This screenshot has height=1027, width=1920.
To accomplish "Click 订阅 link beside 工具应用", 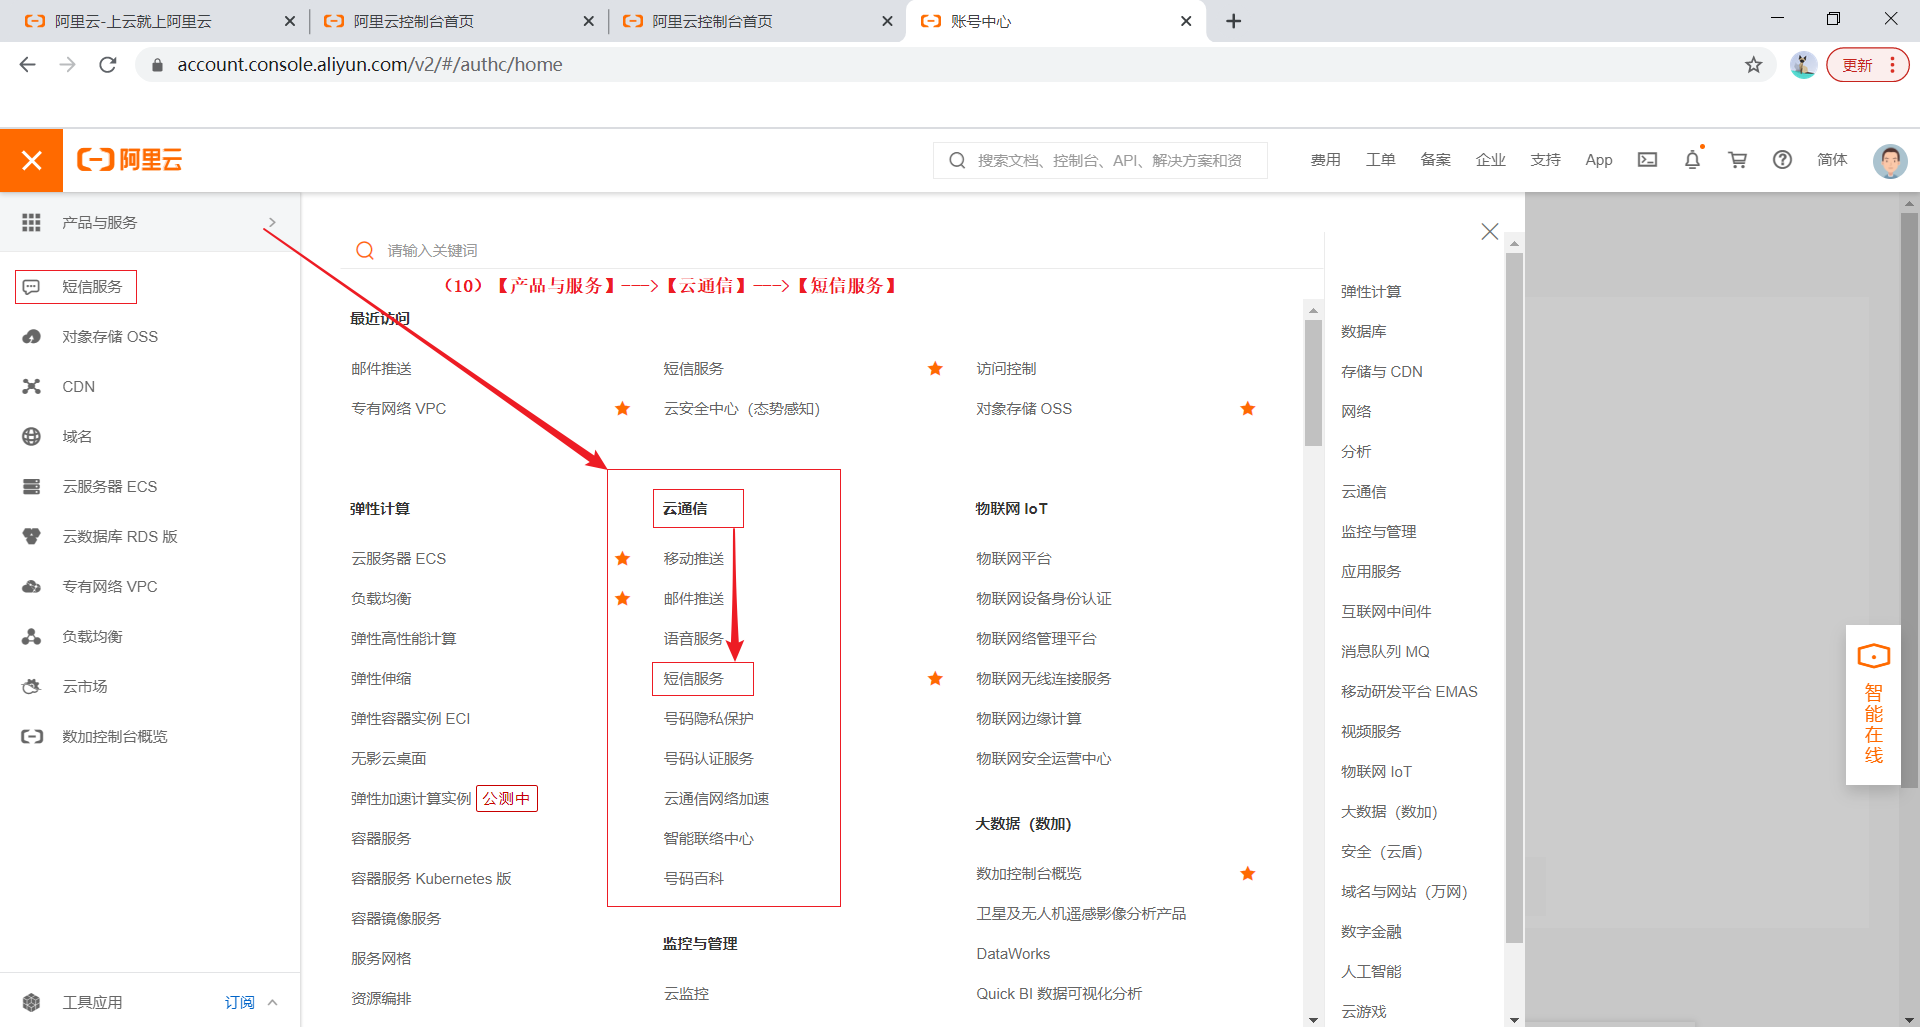I will click(239, 1002).
